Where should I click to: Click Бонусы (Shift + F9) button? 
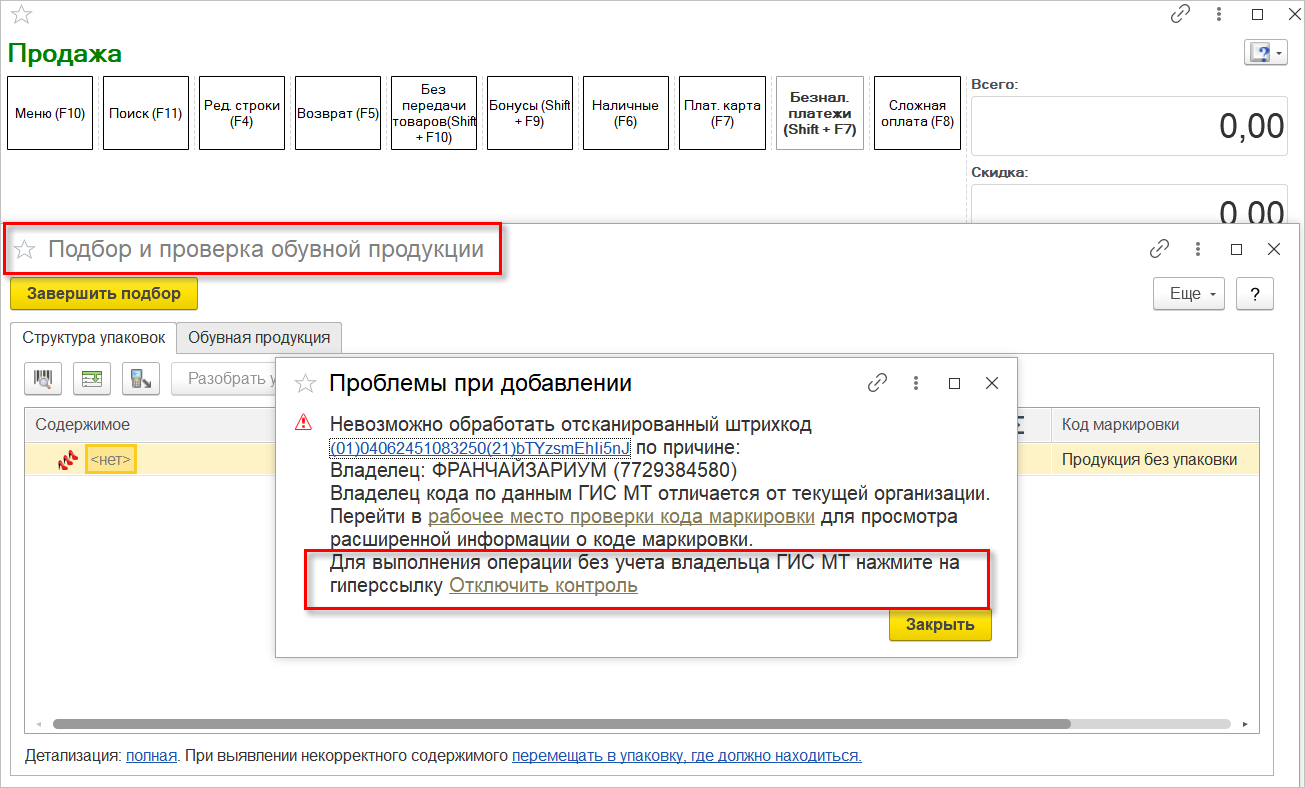(530, 113)
